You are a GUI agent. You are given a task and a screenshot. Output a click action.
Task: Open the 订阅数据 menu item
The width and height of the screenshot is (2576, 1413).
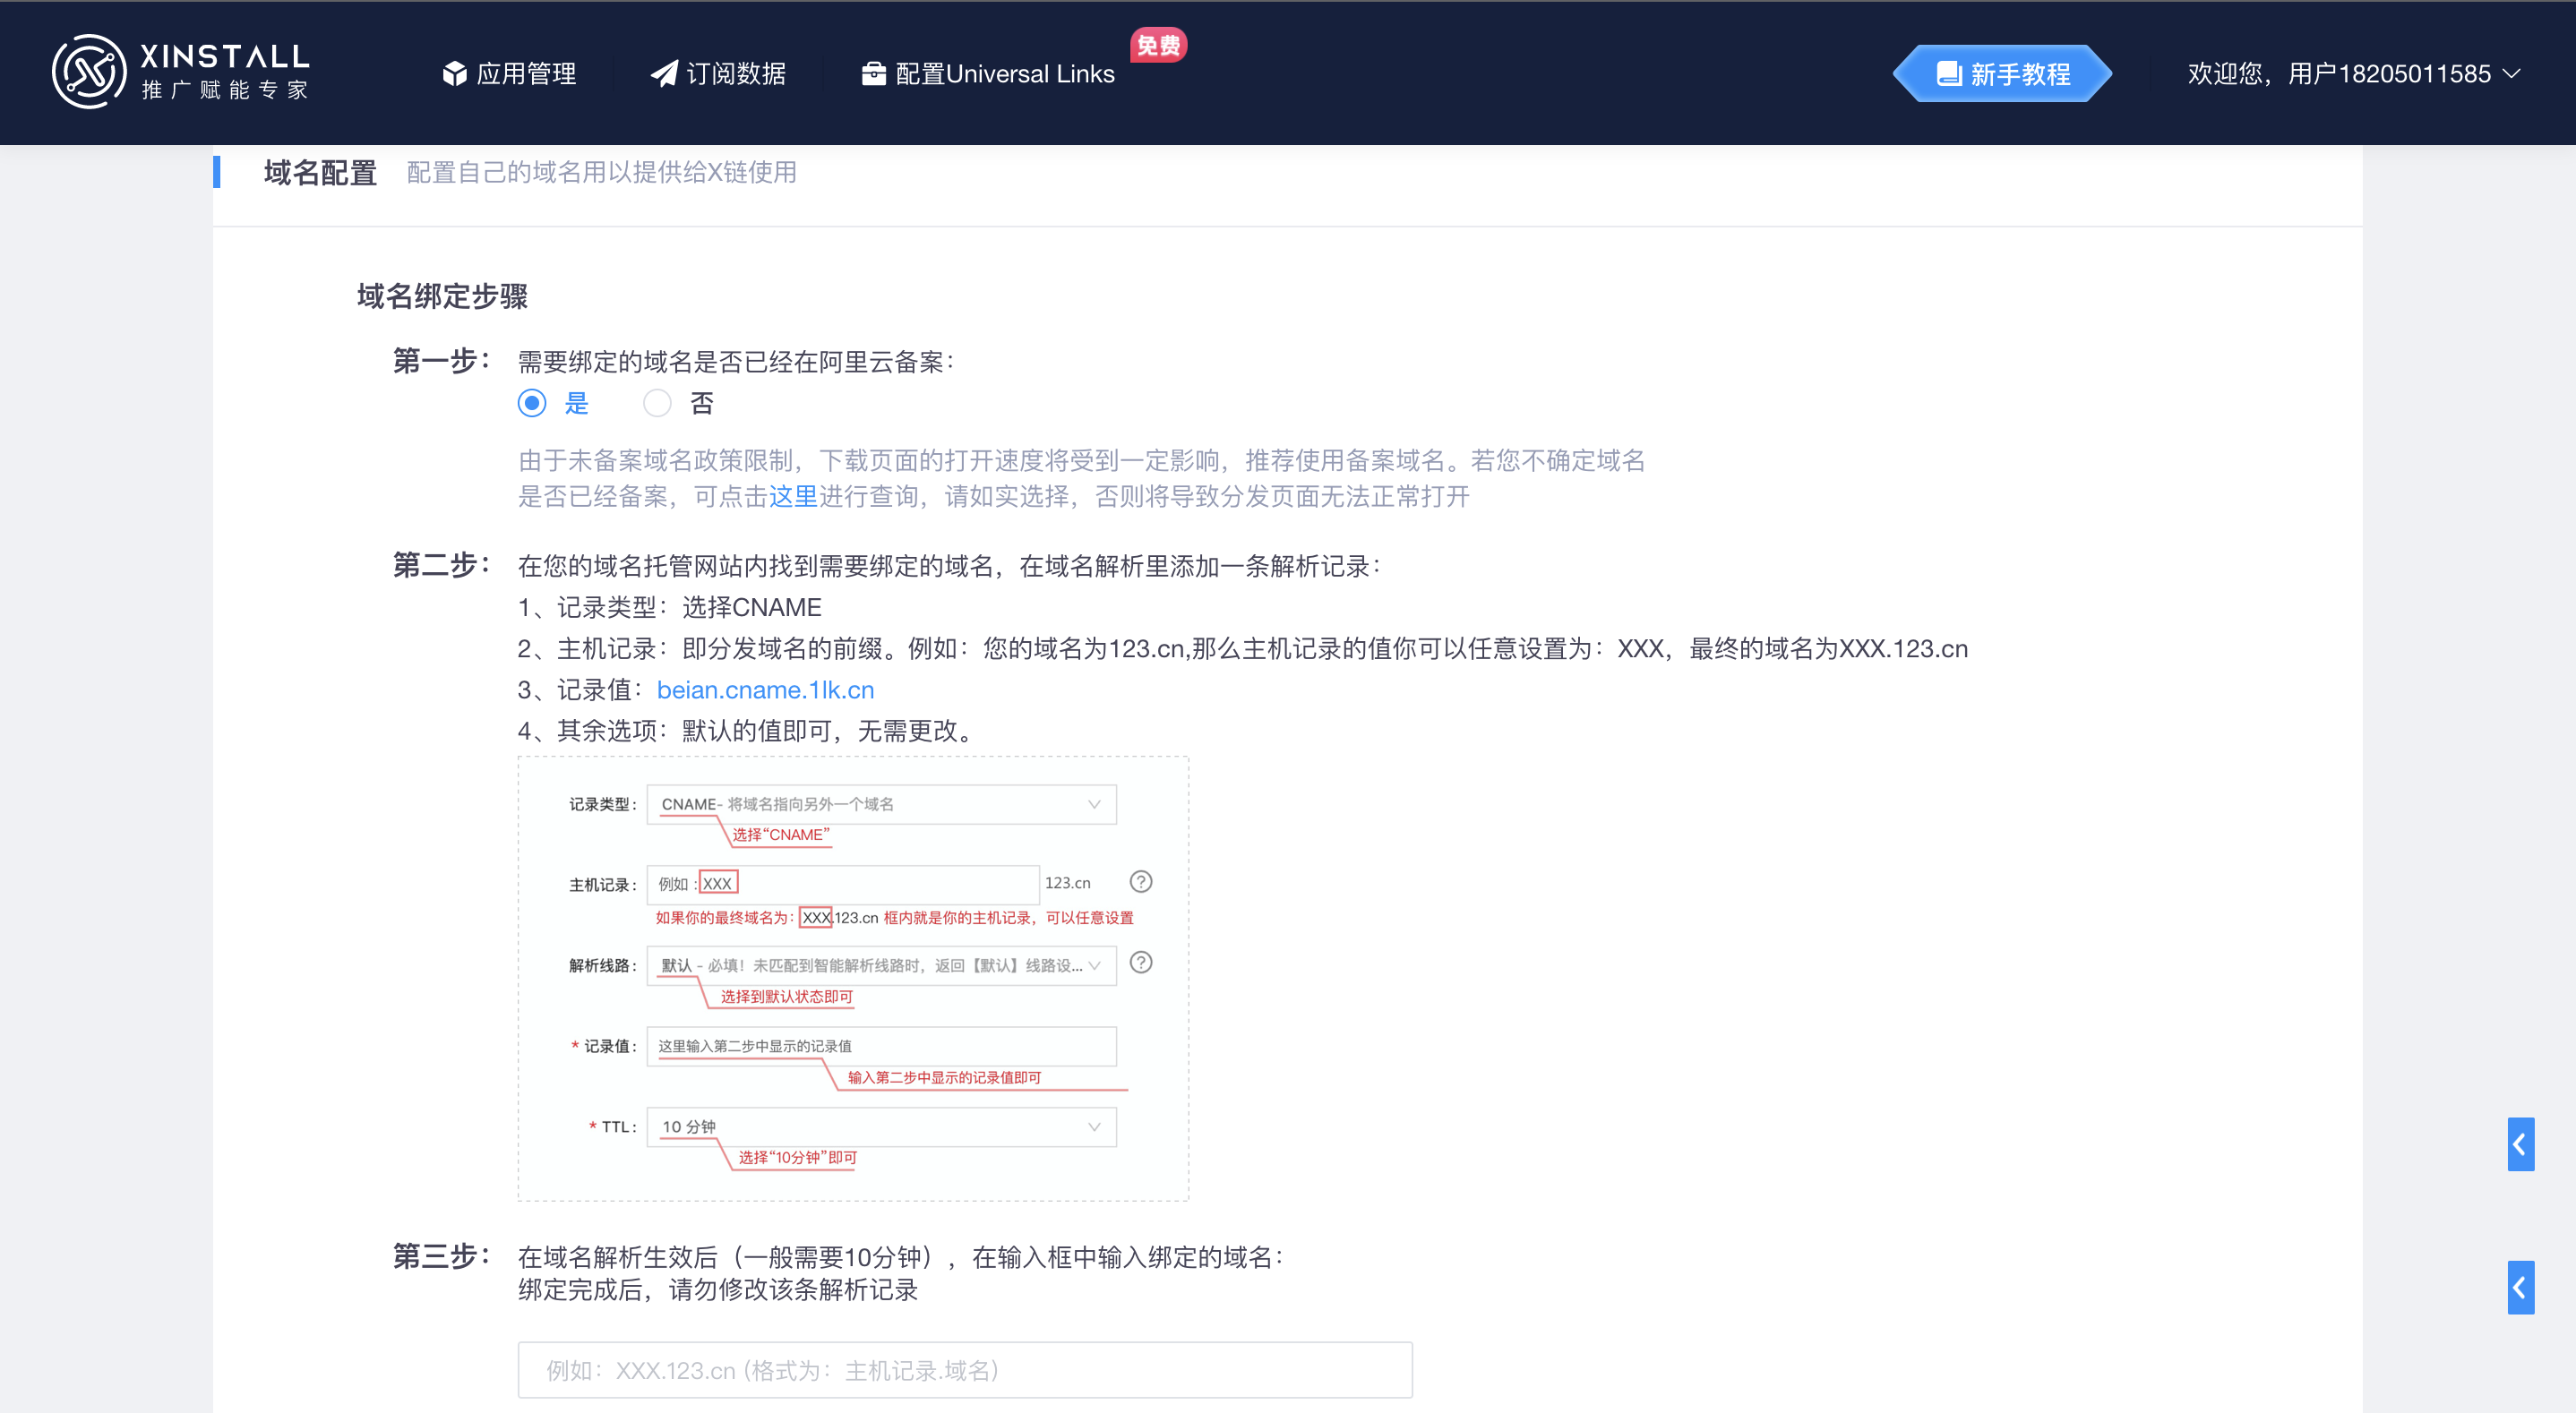pos(736,74)
